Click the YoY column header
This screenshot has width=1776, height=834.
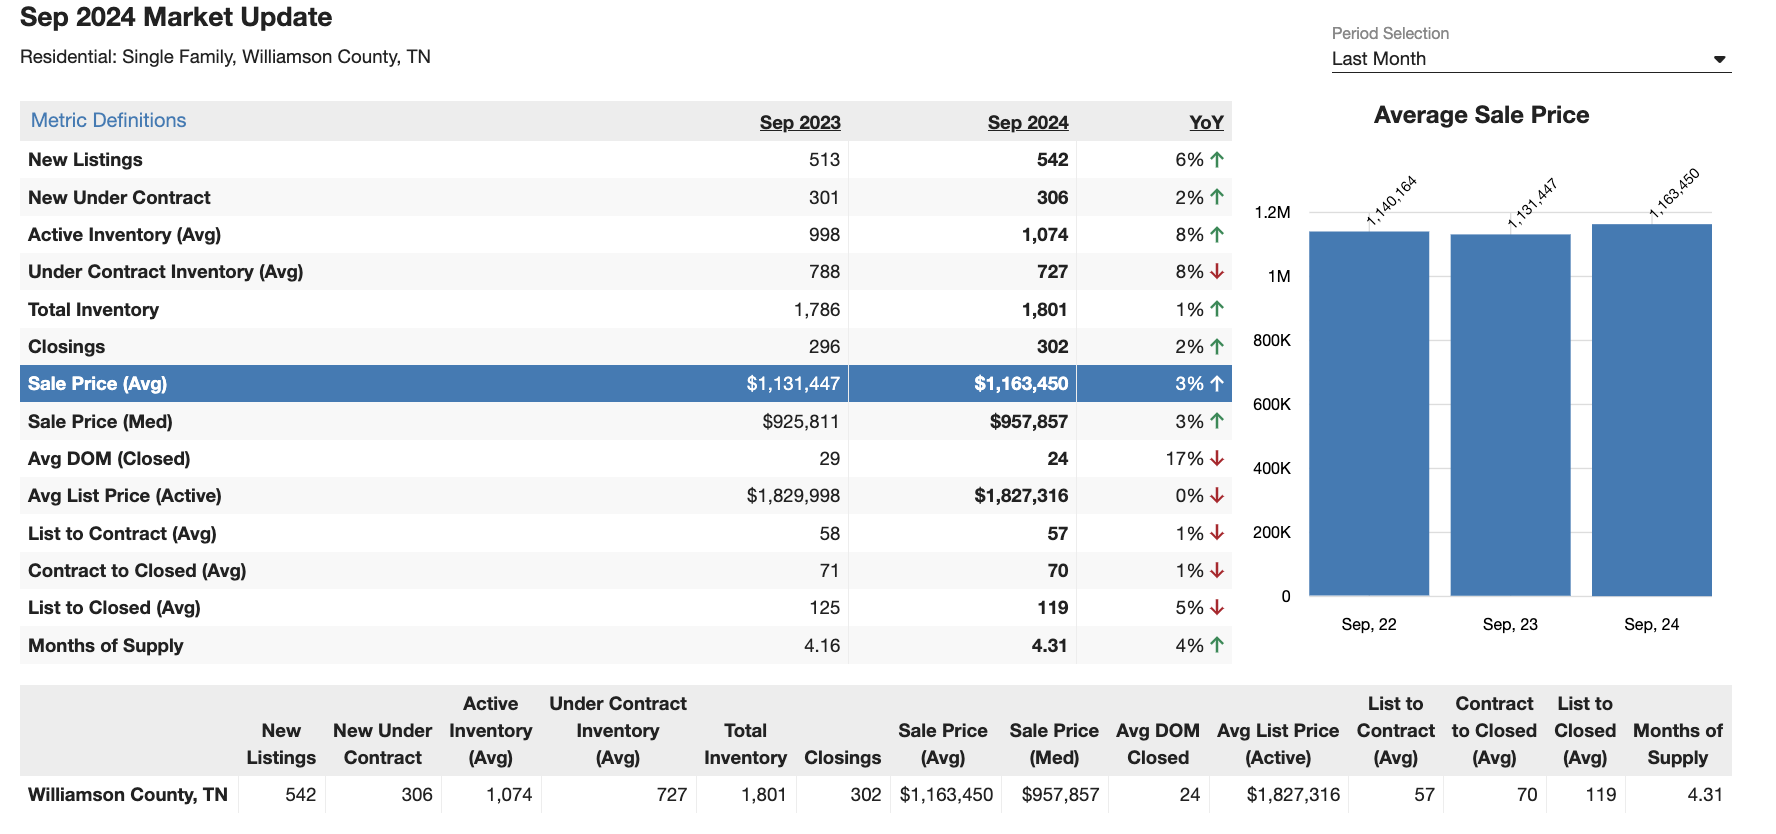click(x=1206, y=122)
